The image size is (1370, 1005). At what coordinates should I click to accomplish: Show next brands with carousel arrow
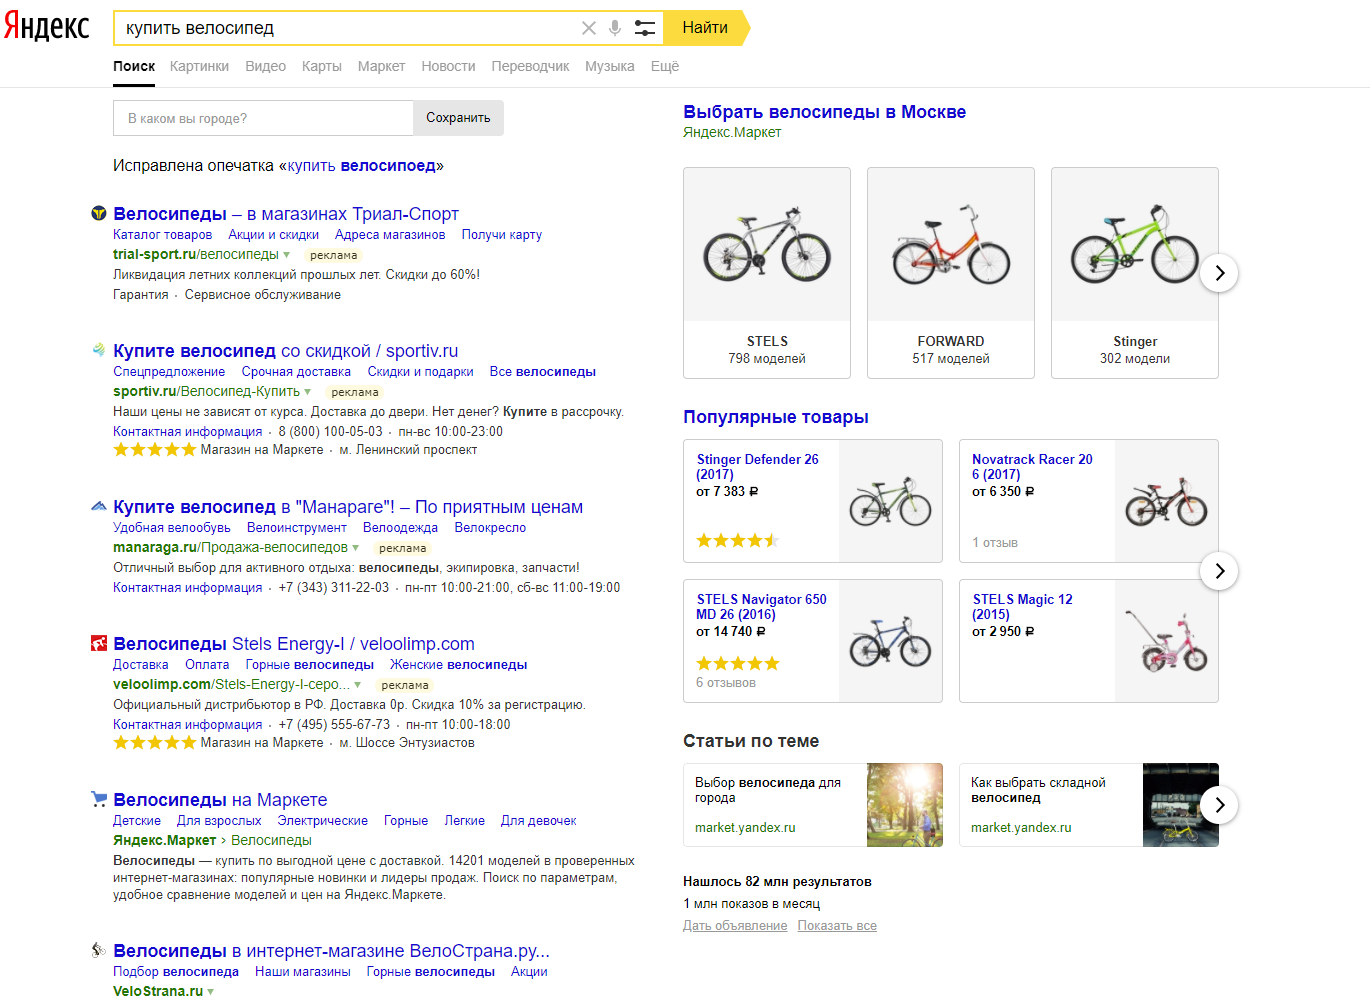[1219, 273]
